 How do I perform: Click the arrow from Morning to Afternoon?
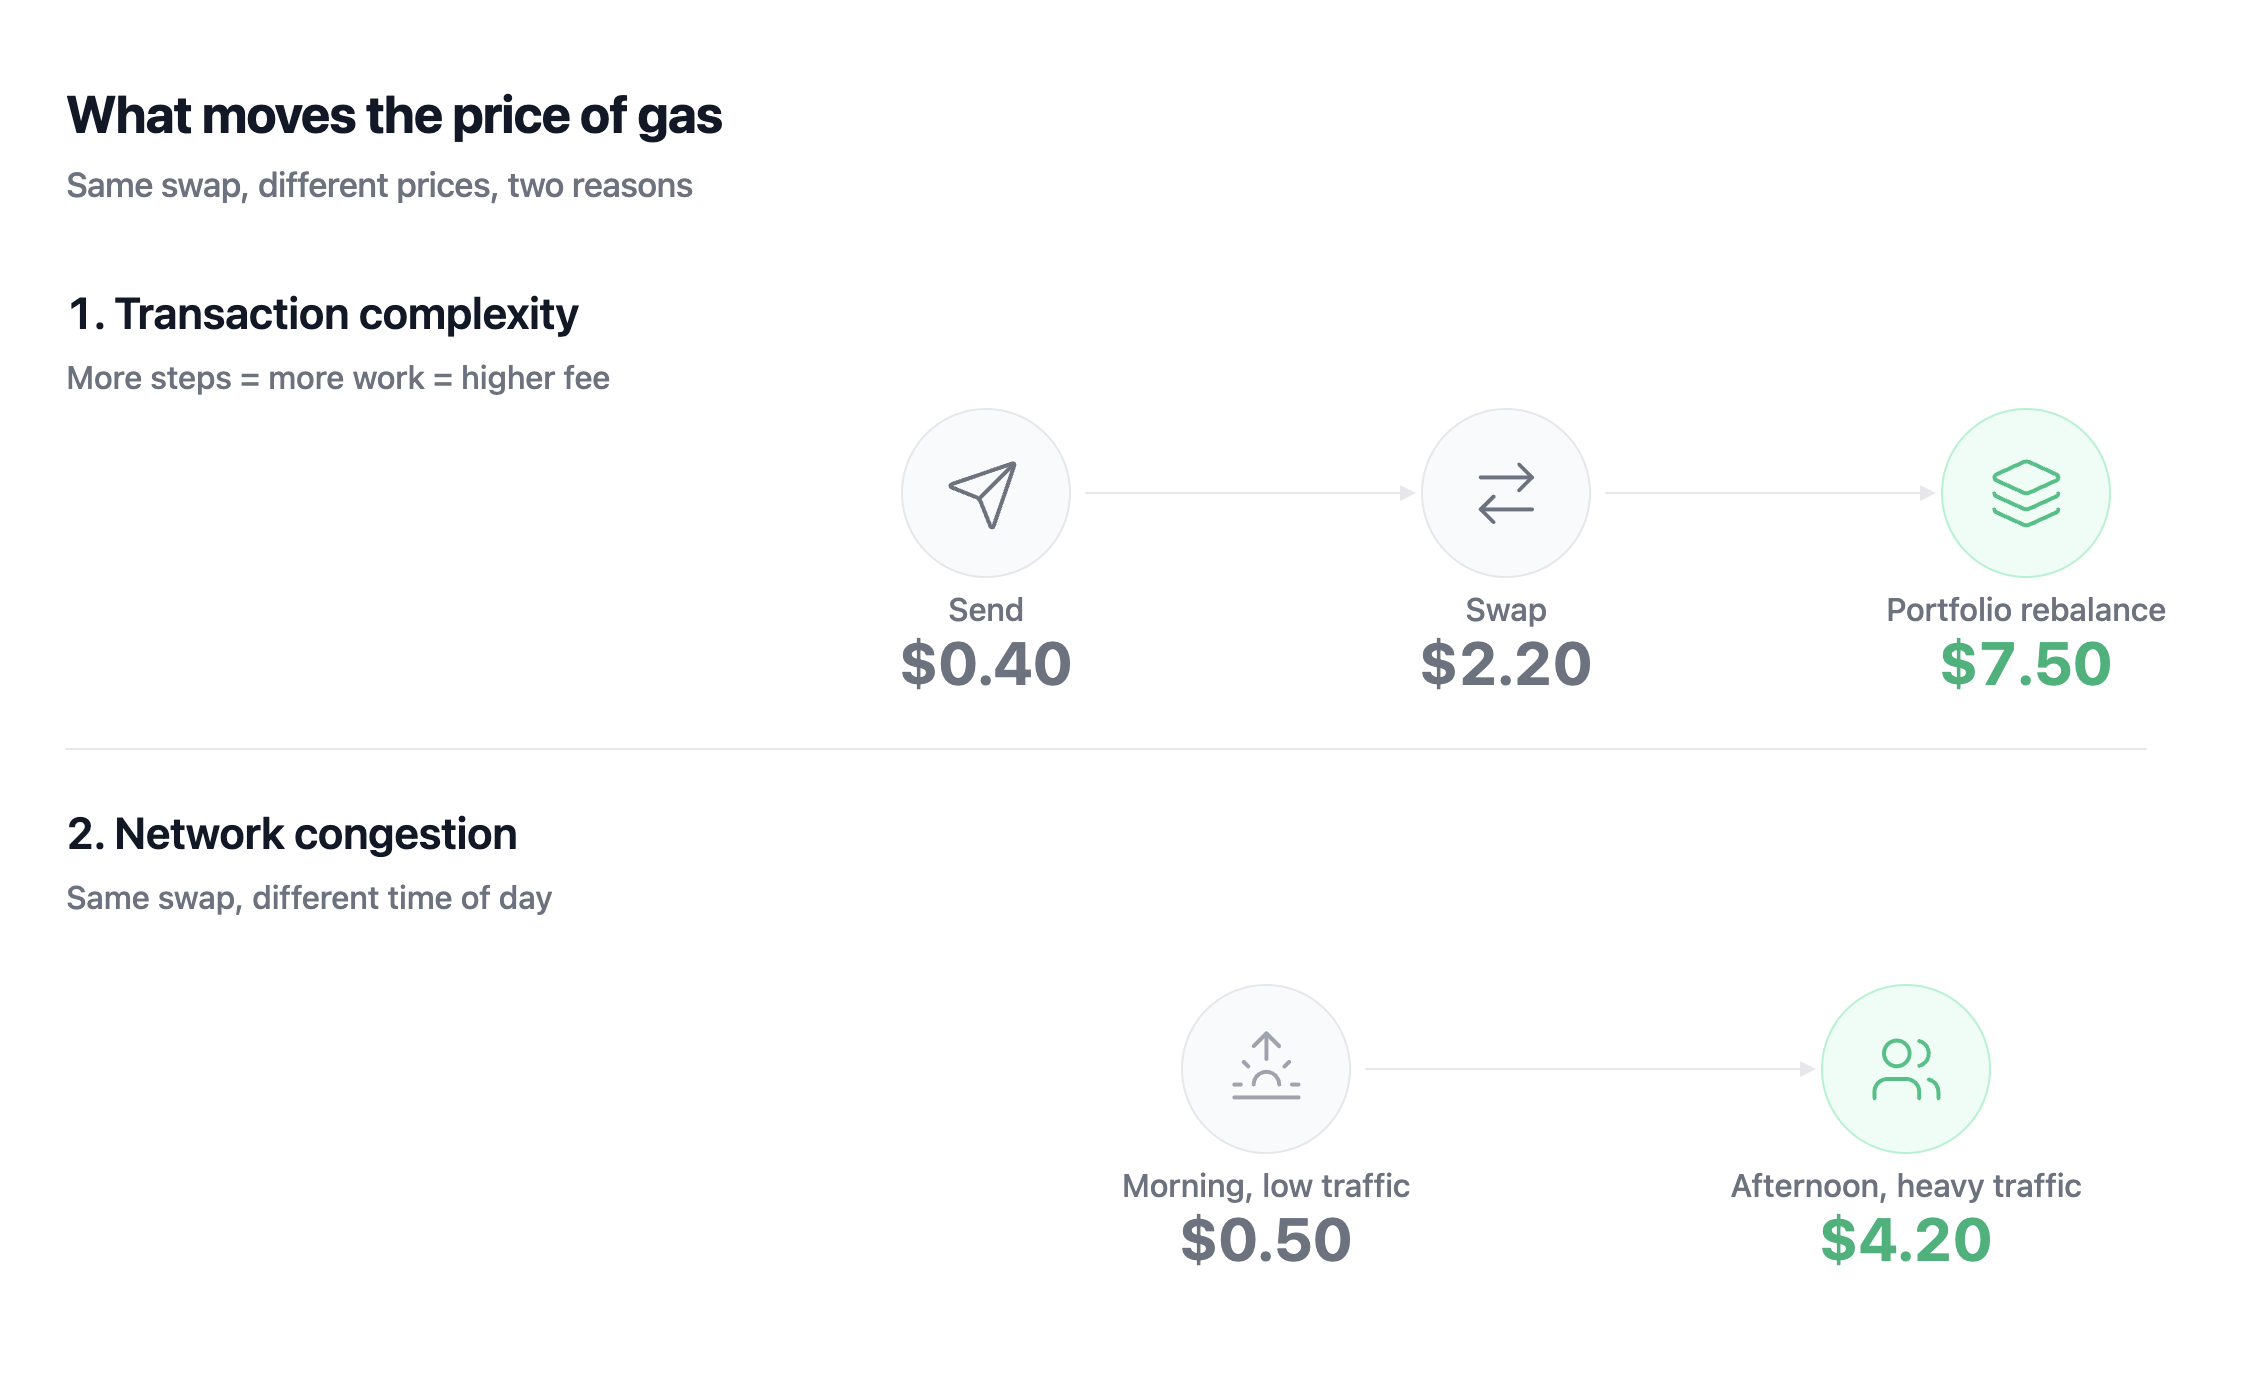click(1589, 1069)
